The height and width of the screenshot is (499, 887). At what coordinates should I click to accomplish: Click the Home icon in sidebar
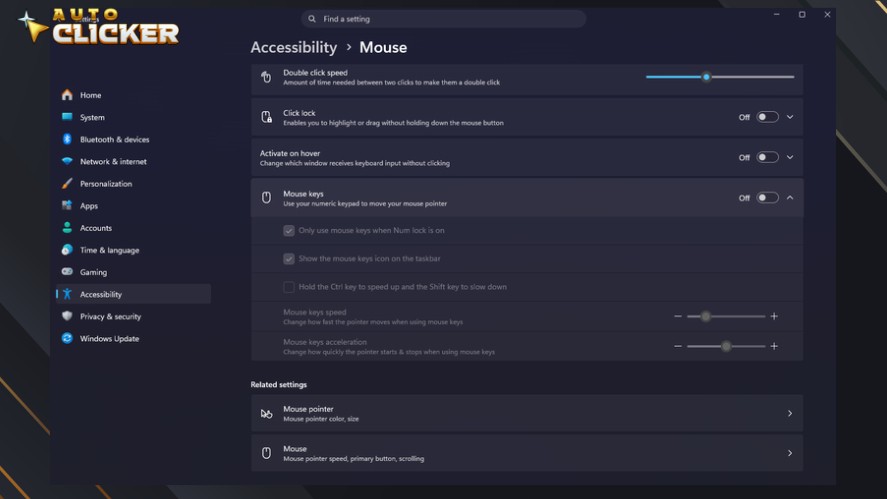point(67,95)
